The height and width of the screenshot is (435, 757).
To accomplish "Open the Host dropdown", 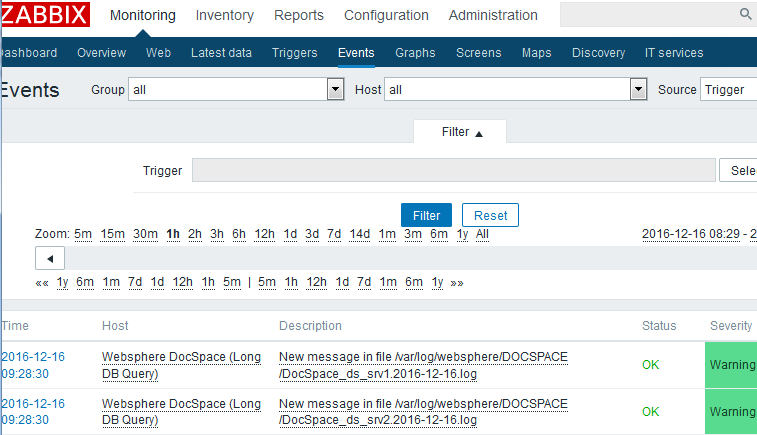I will click(516, 89).
